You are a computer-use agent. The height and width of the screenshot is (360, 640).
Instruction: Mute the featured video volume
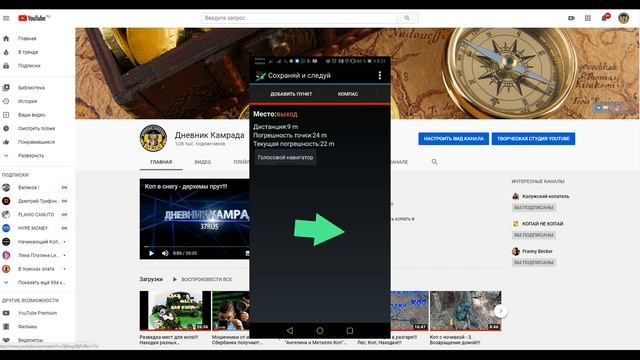click(x=165, y=253)
